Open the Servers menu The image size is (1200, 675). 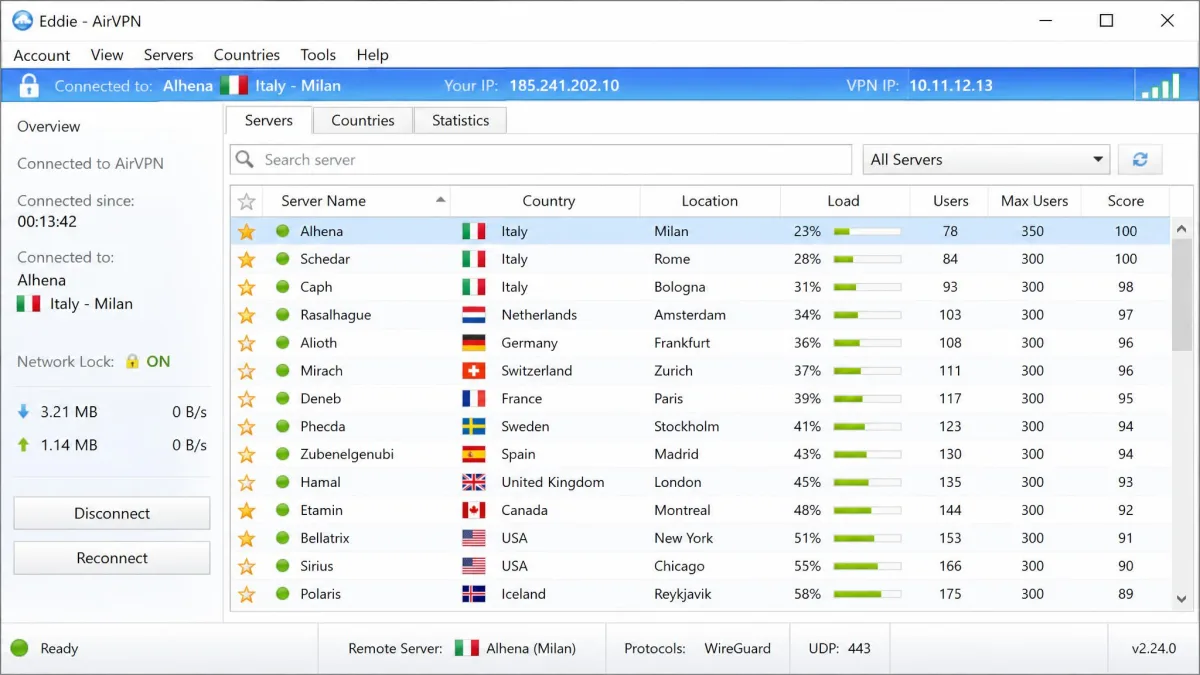168,55
